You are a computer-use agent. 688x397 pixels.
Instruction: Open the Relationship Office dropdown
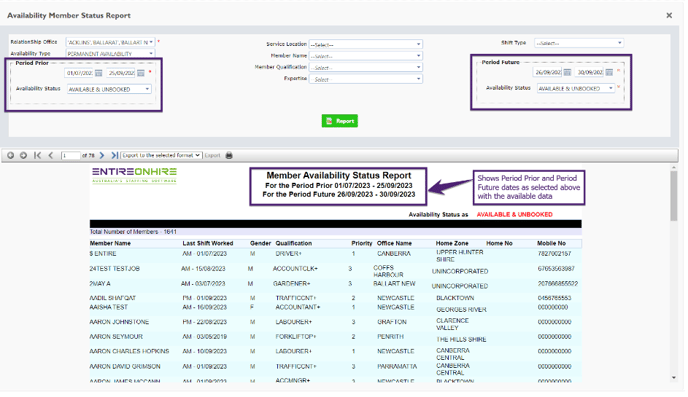click(110, 42)
